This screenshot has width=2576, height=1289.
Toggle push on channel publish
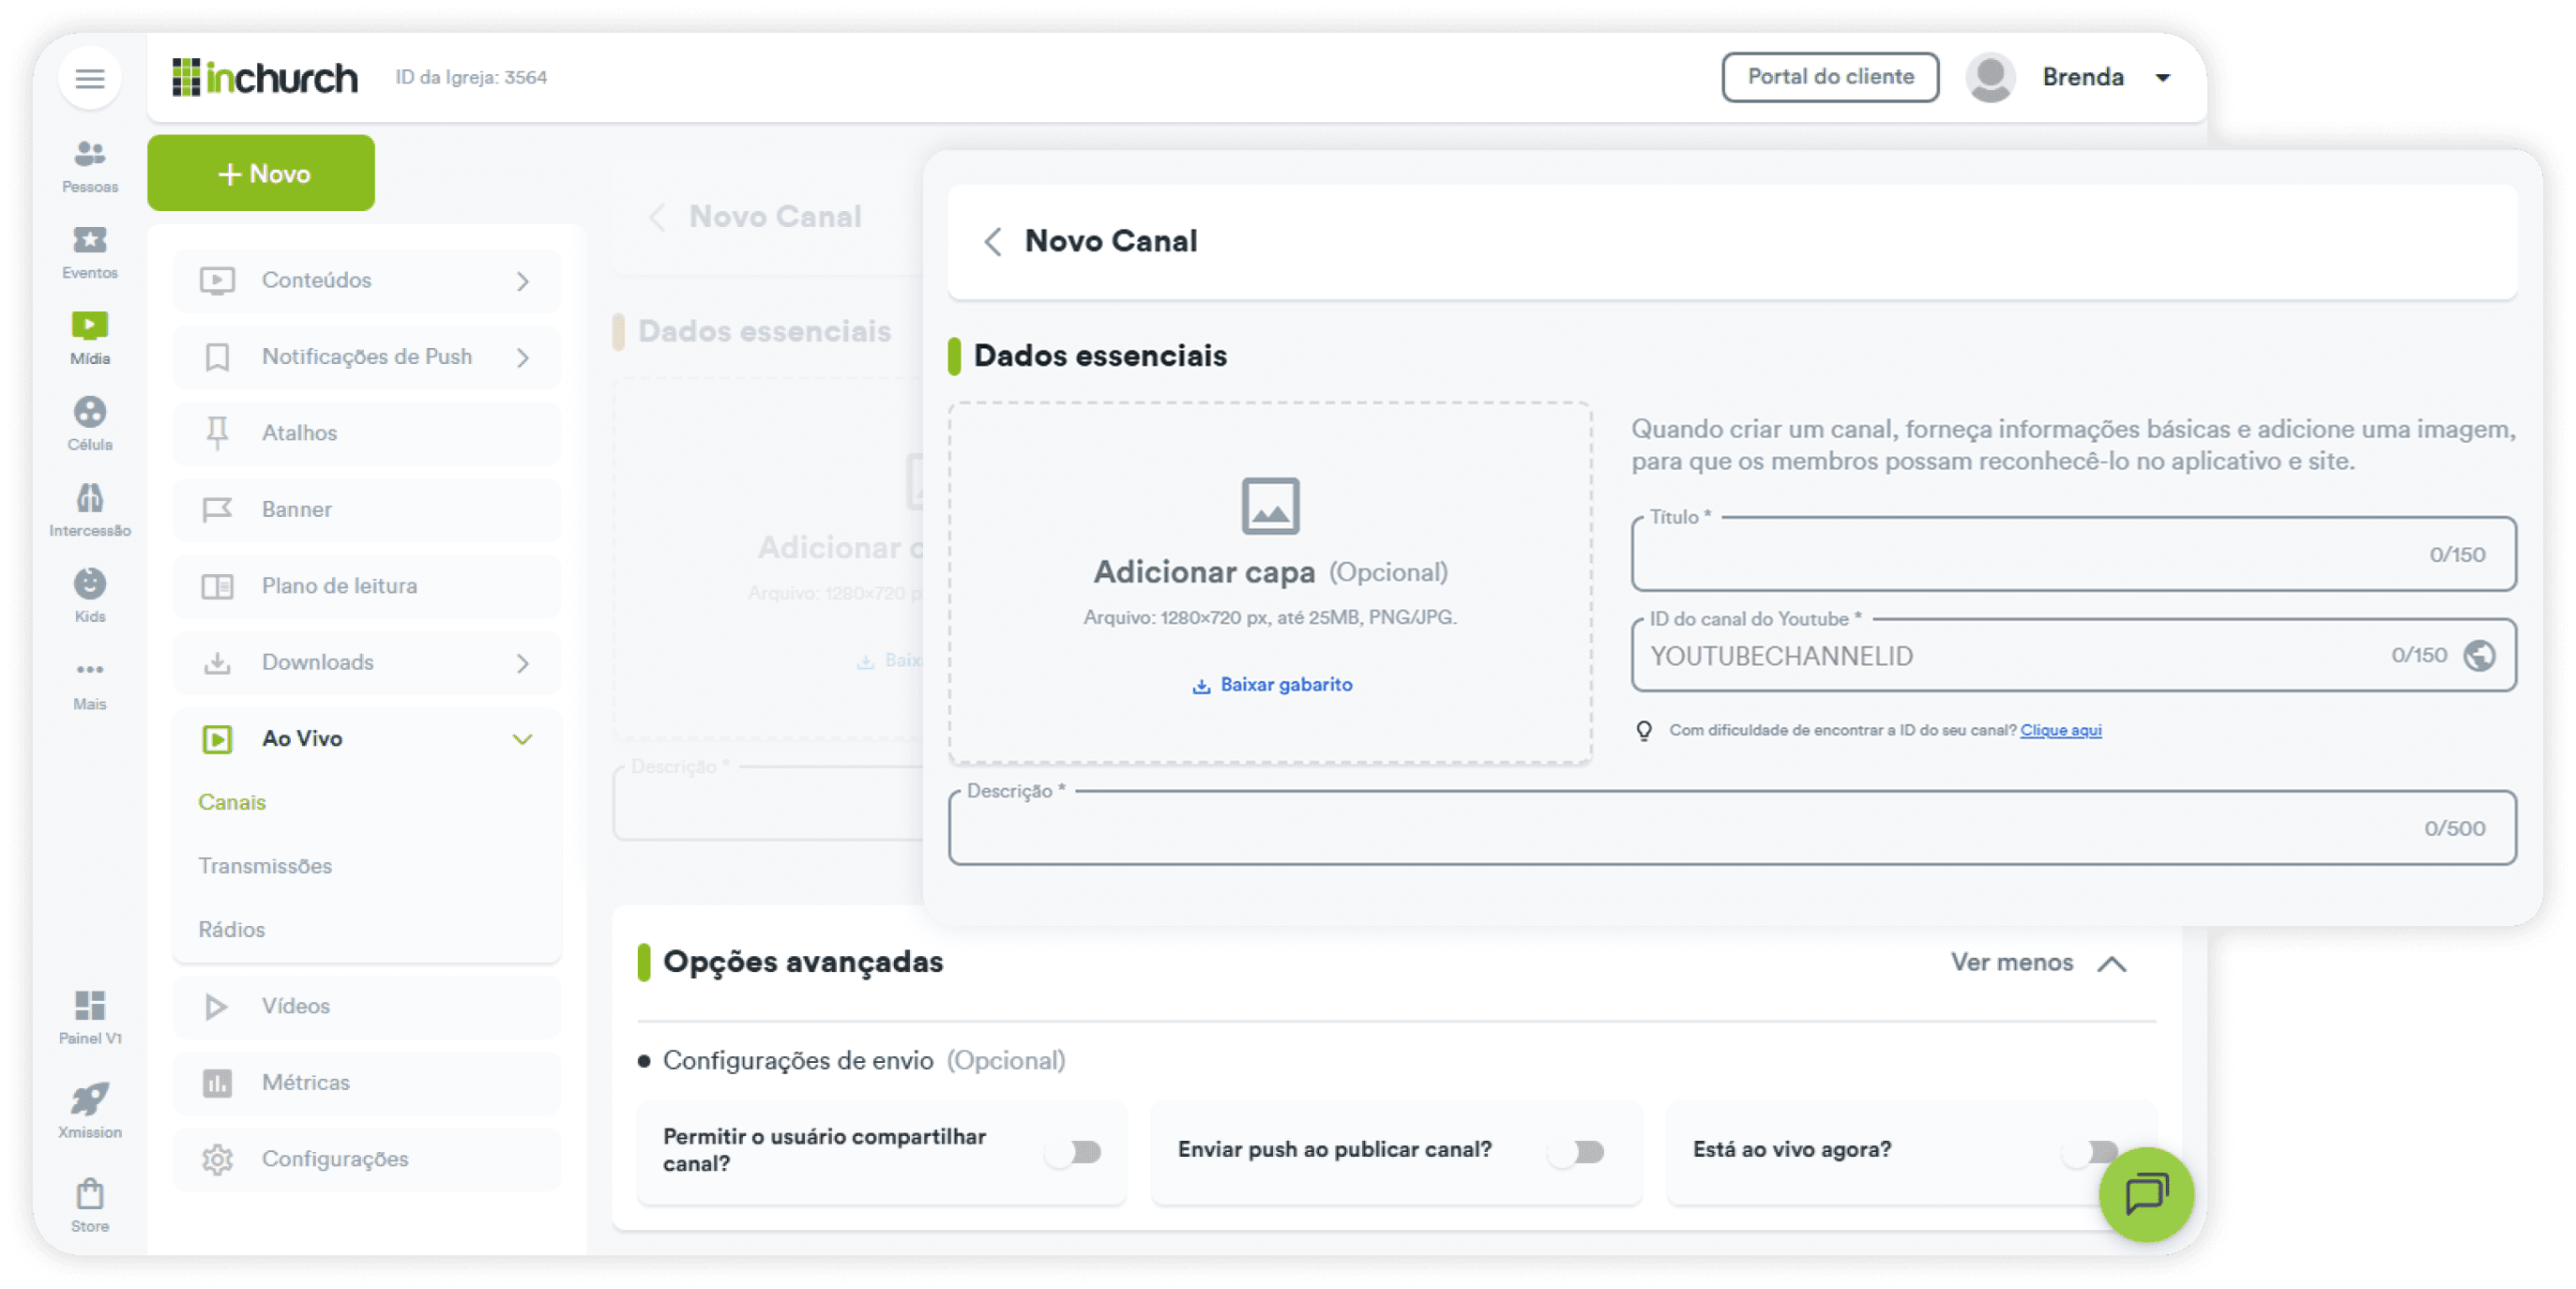pos(1576,1152)
